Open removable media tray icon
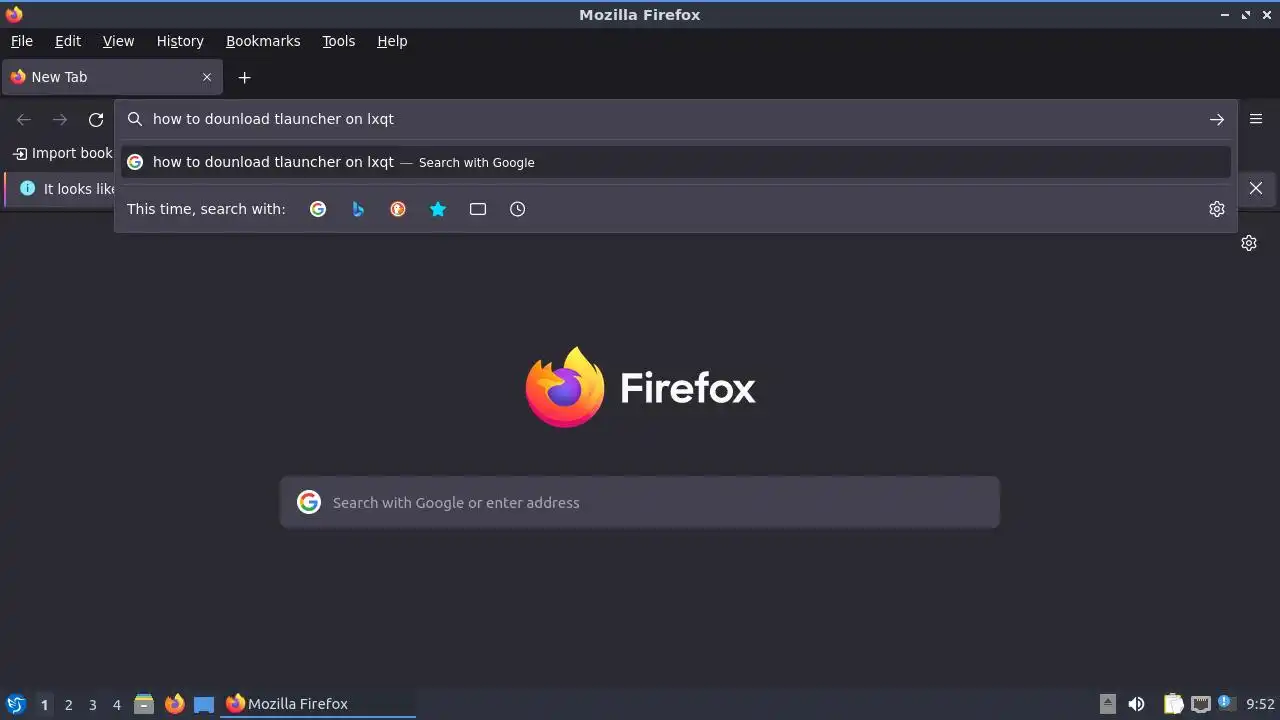Image resolution: width=1280 pixels, height=720 pixels. [x=1108, y=704]
